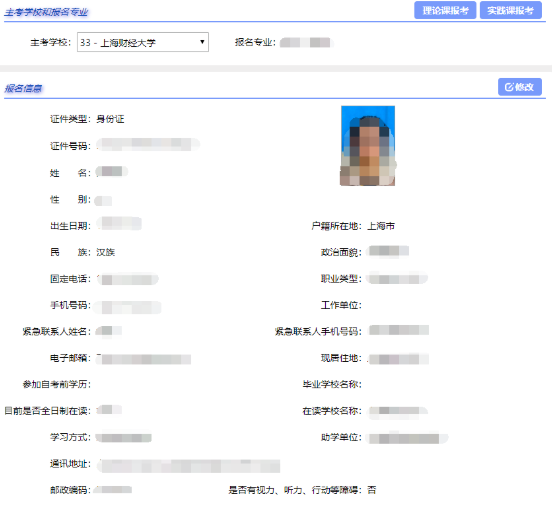Image resolution: width=552 pixels, height=511 pixels.
Task: Click the 学习方式 field label
Action: pyautogui.click(x=70, y=437)
